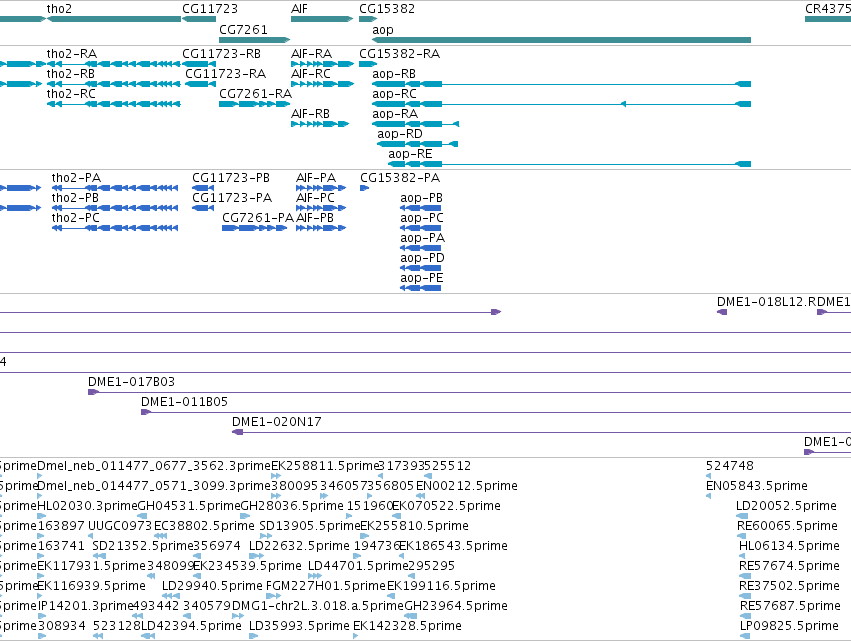The height and width of the screenshot is (641, 851).
Task: Select EST RE57674.5prime
Action: pos(790,566)
